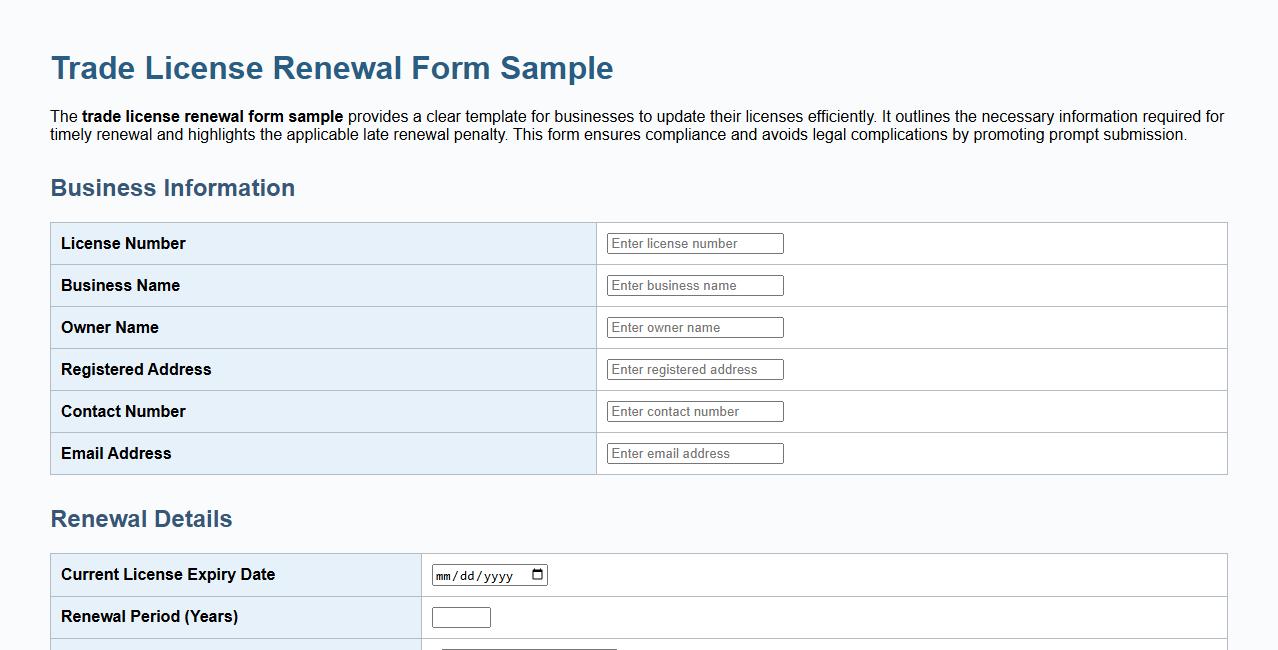Click the Business Information section heading

(x=172, y=188)
